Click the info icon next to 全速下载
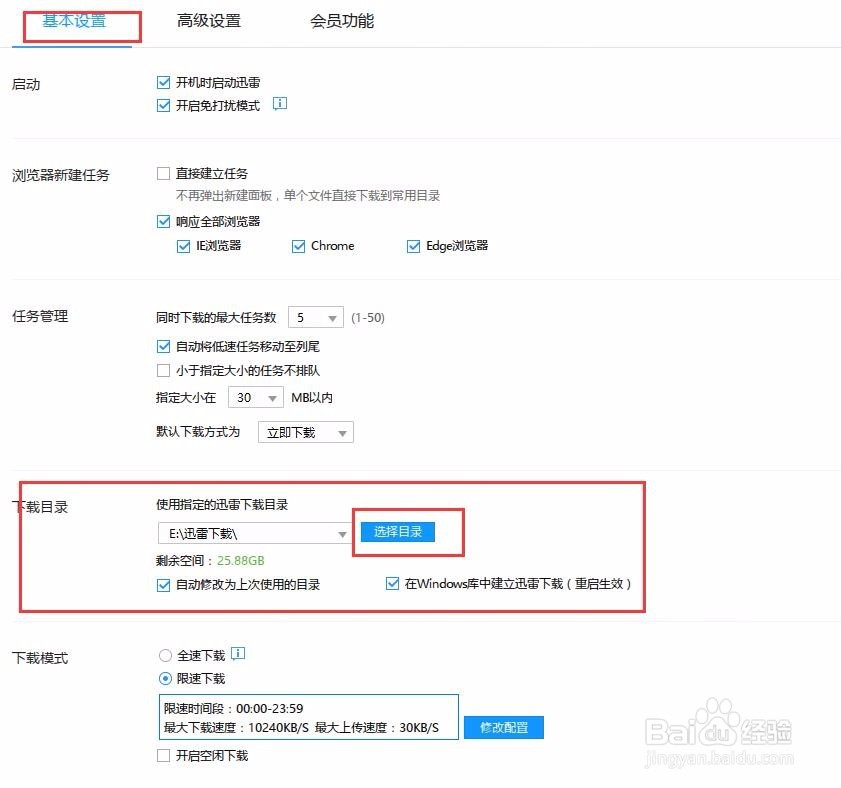 click(x=237, y=655)
